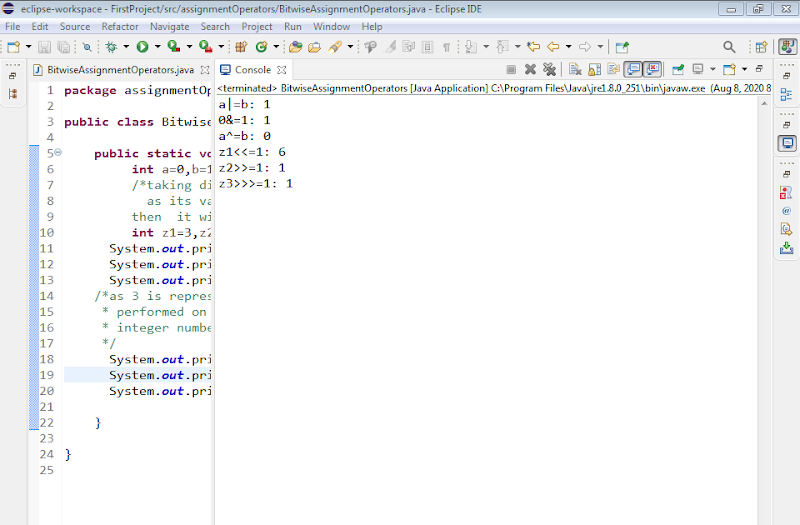This screenshot has height=525, width=800.
Task: Click the New Java Class icon
Action: pyautogui.click(x=262, y=47)
